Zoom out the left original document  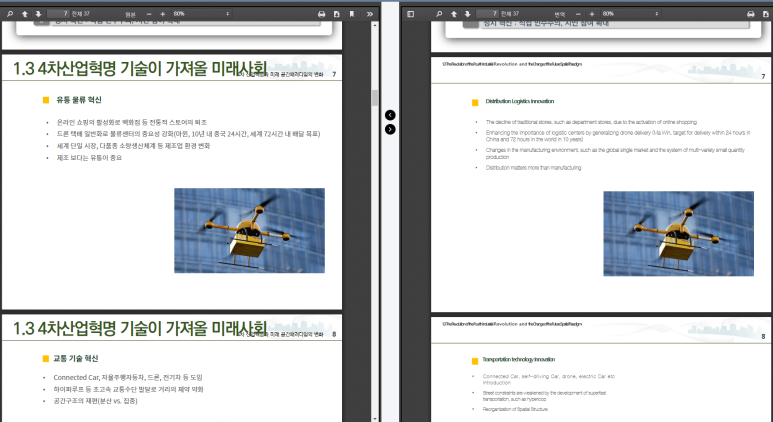149,14
